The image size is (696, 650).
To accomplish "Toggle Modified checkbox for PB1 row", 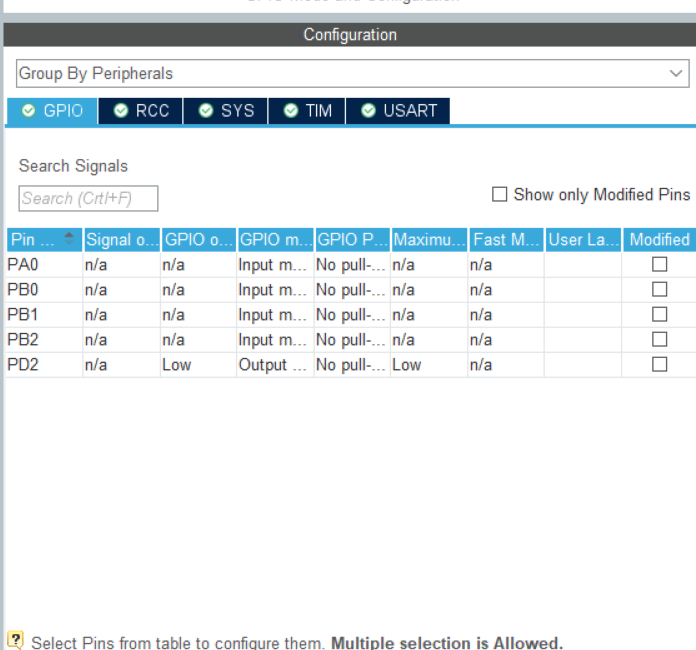I will (x=660, y=314).
